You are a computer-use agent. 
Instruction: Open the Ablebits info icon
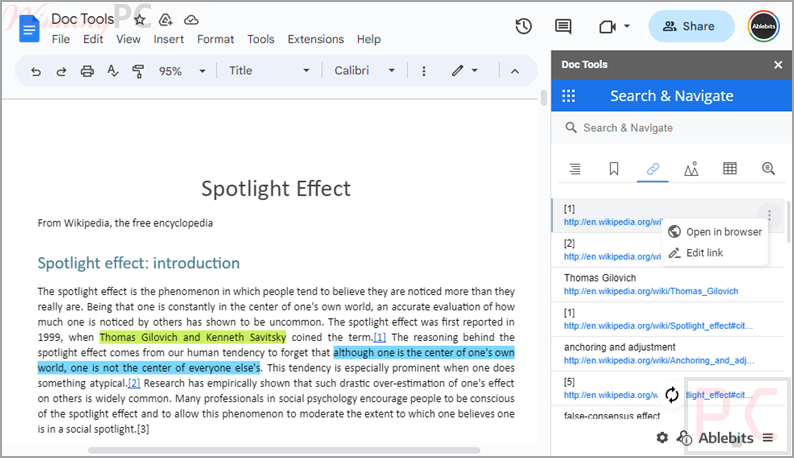[x=685, y=438]
